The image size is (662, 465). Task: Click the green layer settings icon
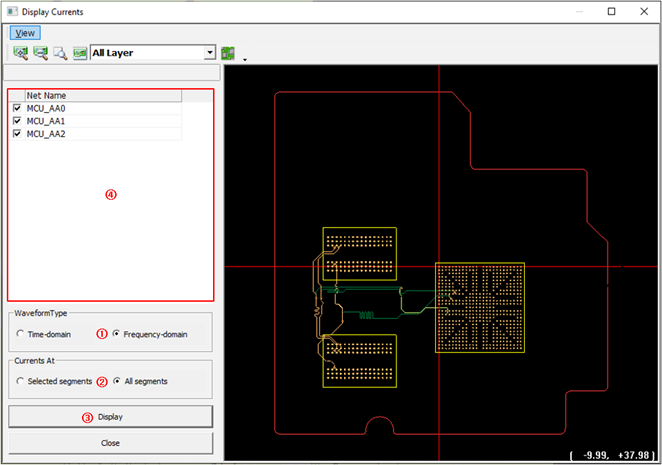tap(228, 53)
